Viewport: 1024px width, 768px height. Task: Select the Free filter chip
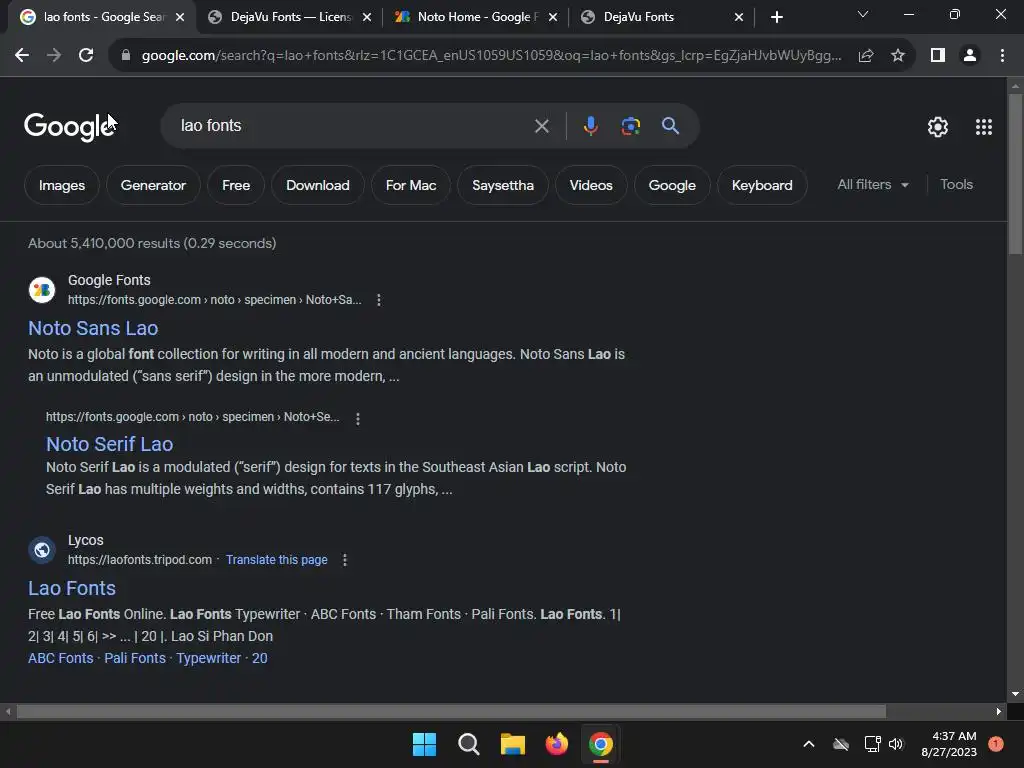(x=236, y=185)
